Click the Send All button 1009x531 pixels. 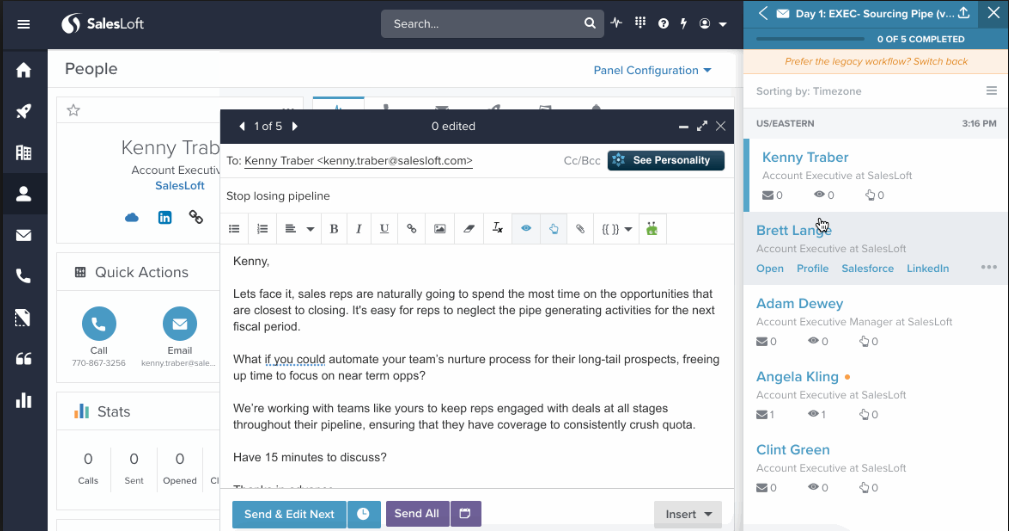[x=417, y=514]
